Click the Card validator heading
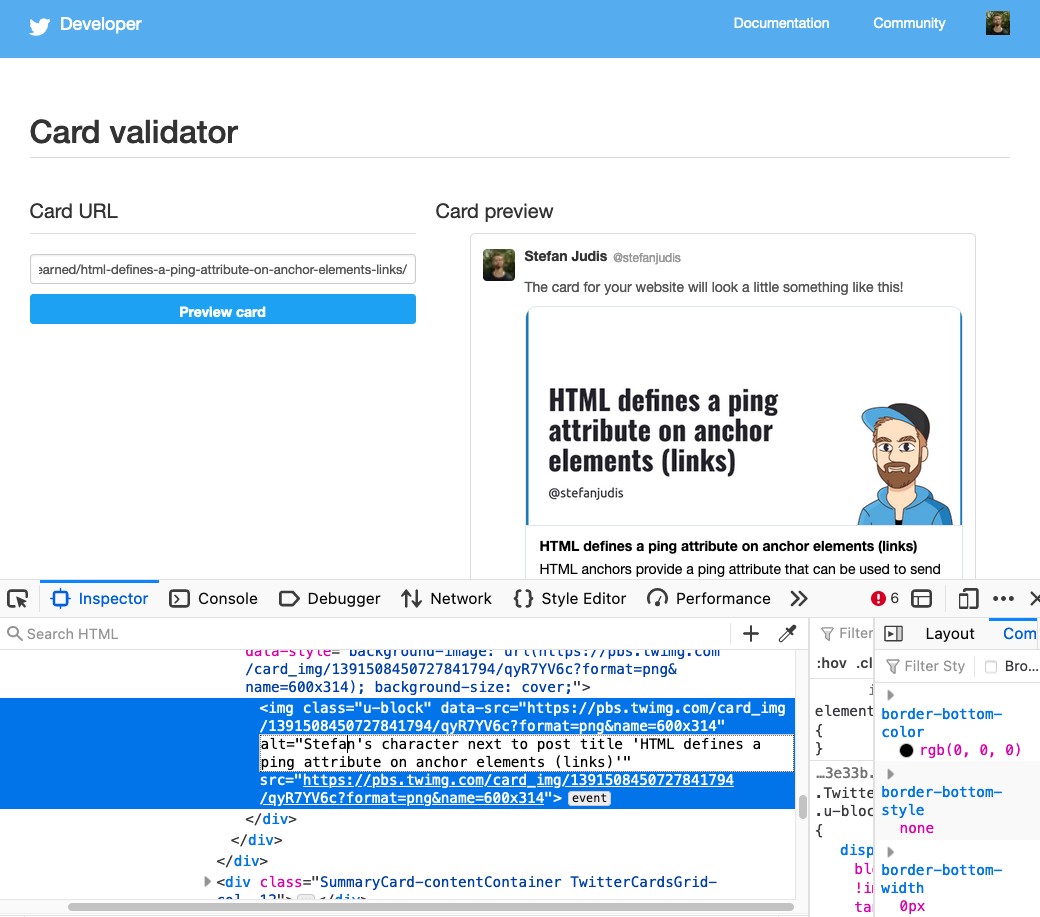Image resolution: width=1040 pixels, height=917 pixels. pyautogui.click(x=133, y=132)
